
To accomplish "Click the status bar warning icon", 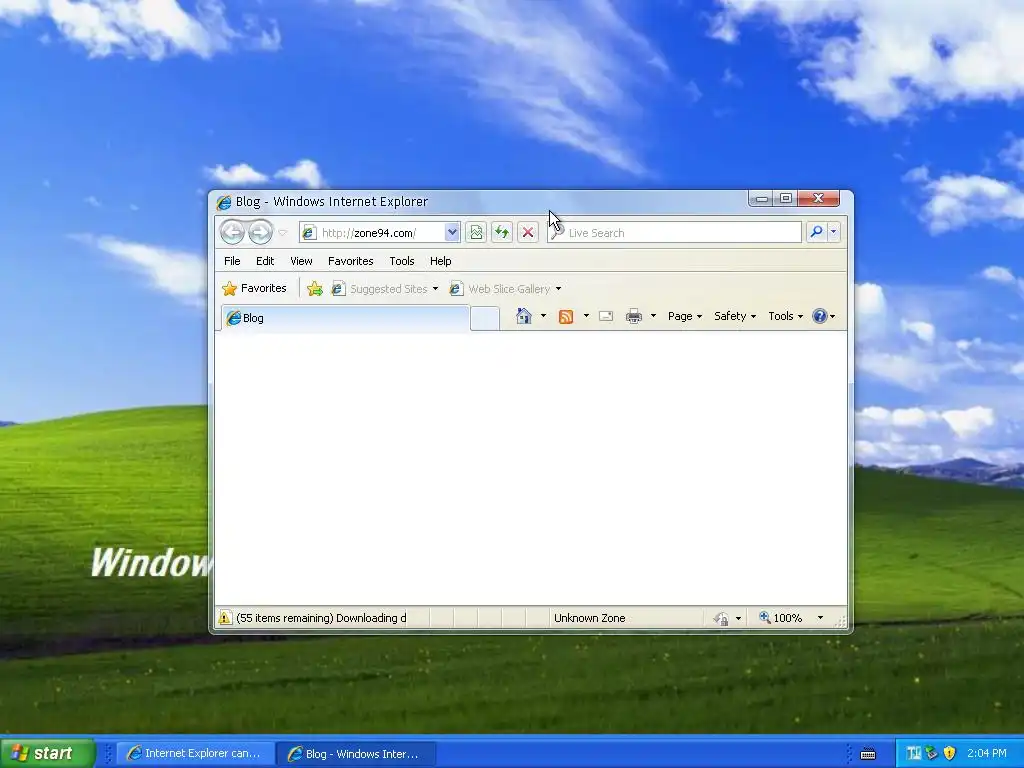I will tap(225, 618).
